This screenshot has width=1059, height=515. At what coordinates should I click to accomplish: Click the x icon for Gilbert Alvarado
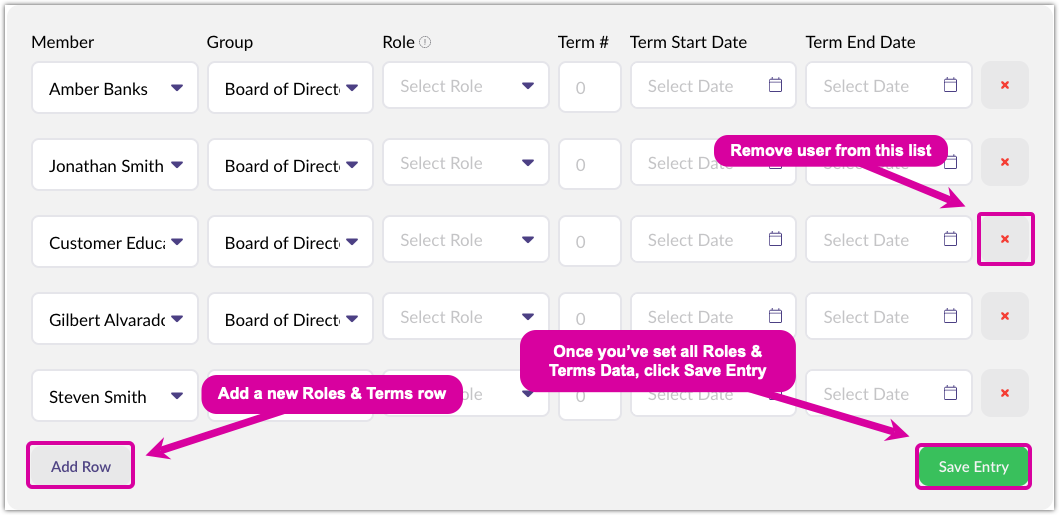1004,317
